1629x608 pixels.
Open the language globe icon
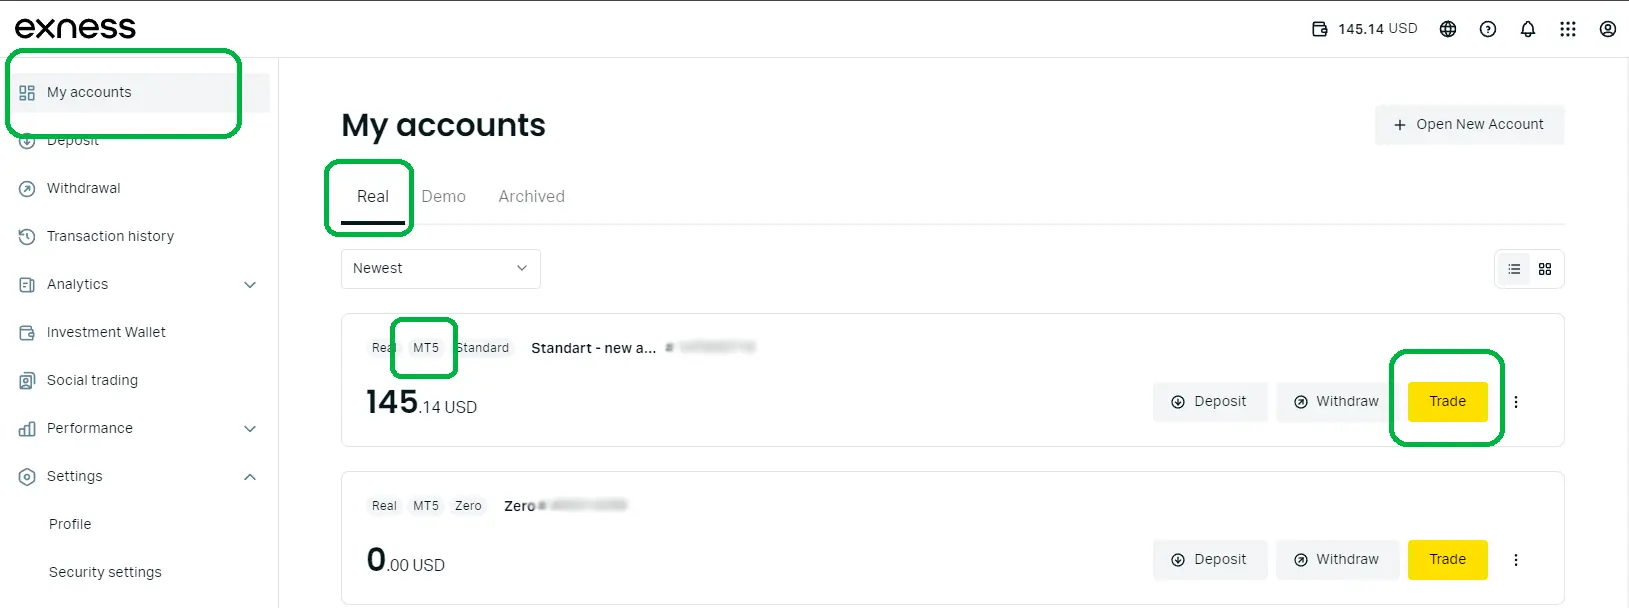pos(1447,29)
